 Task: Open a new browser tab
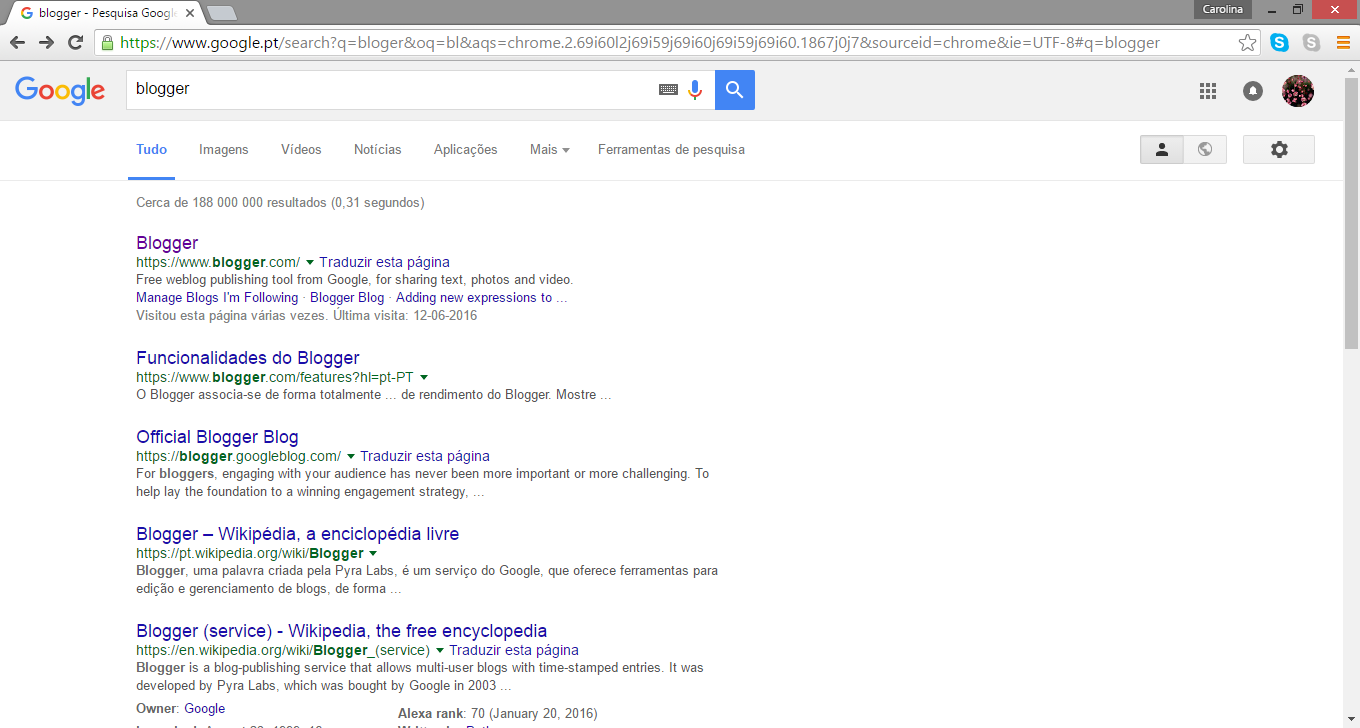tap(222, 13)
